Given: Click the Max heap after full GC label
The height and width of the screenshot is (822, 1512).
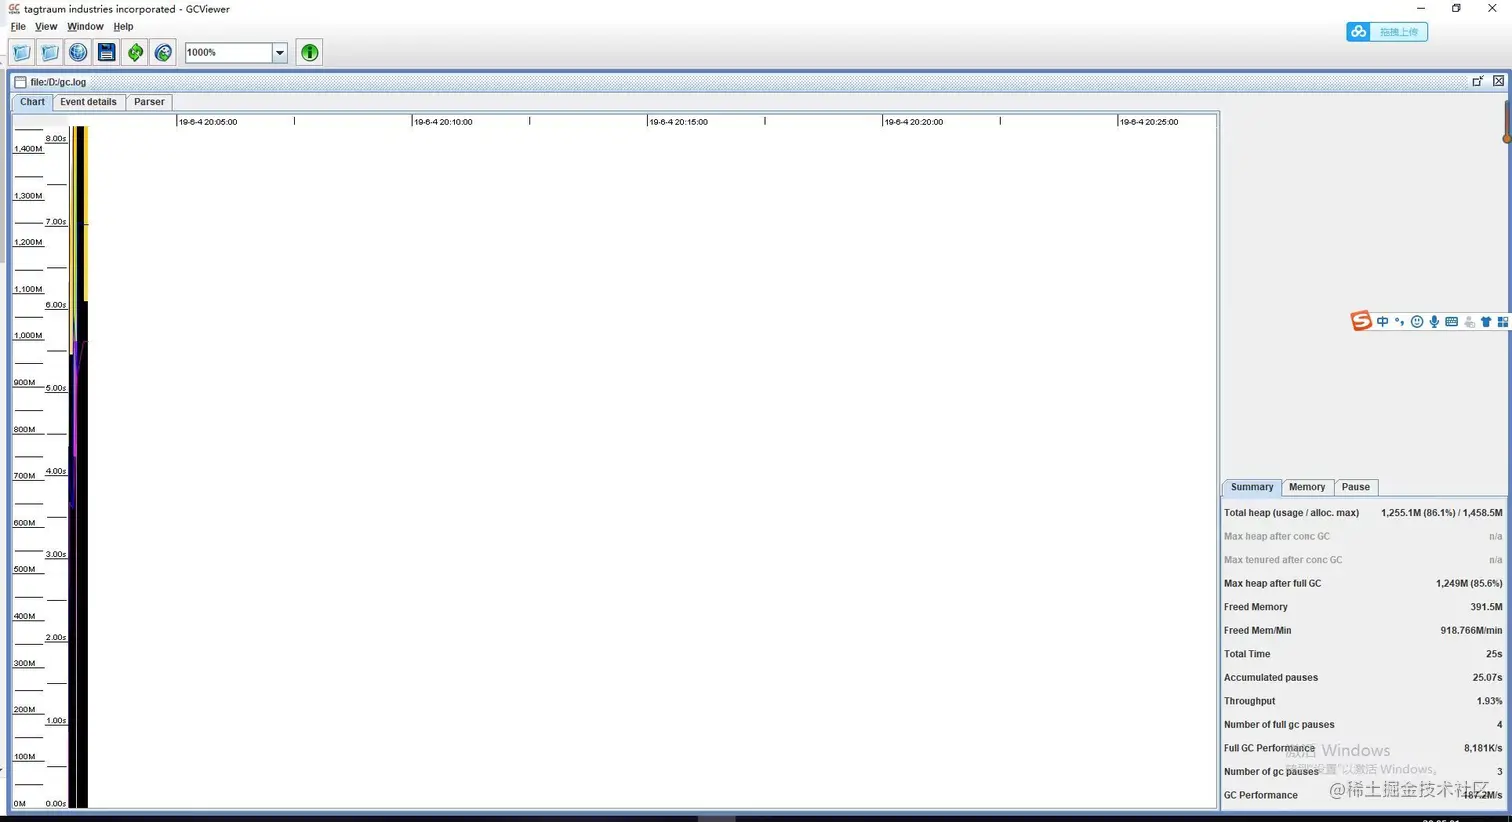Looking at the screenshot, I should pos(1272,584).
